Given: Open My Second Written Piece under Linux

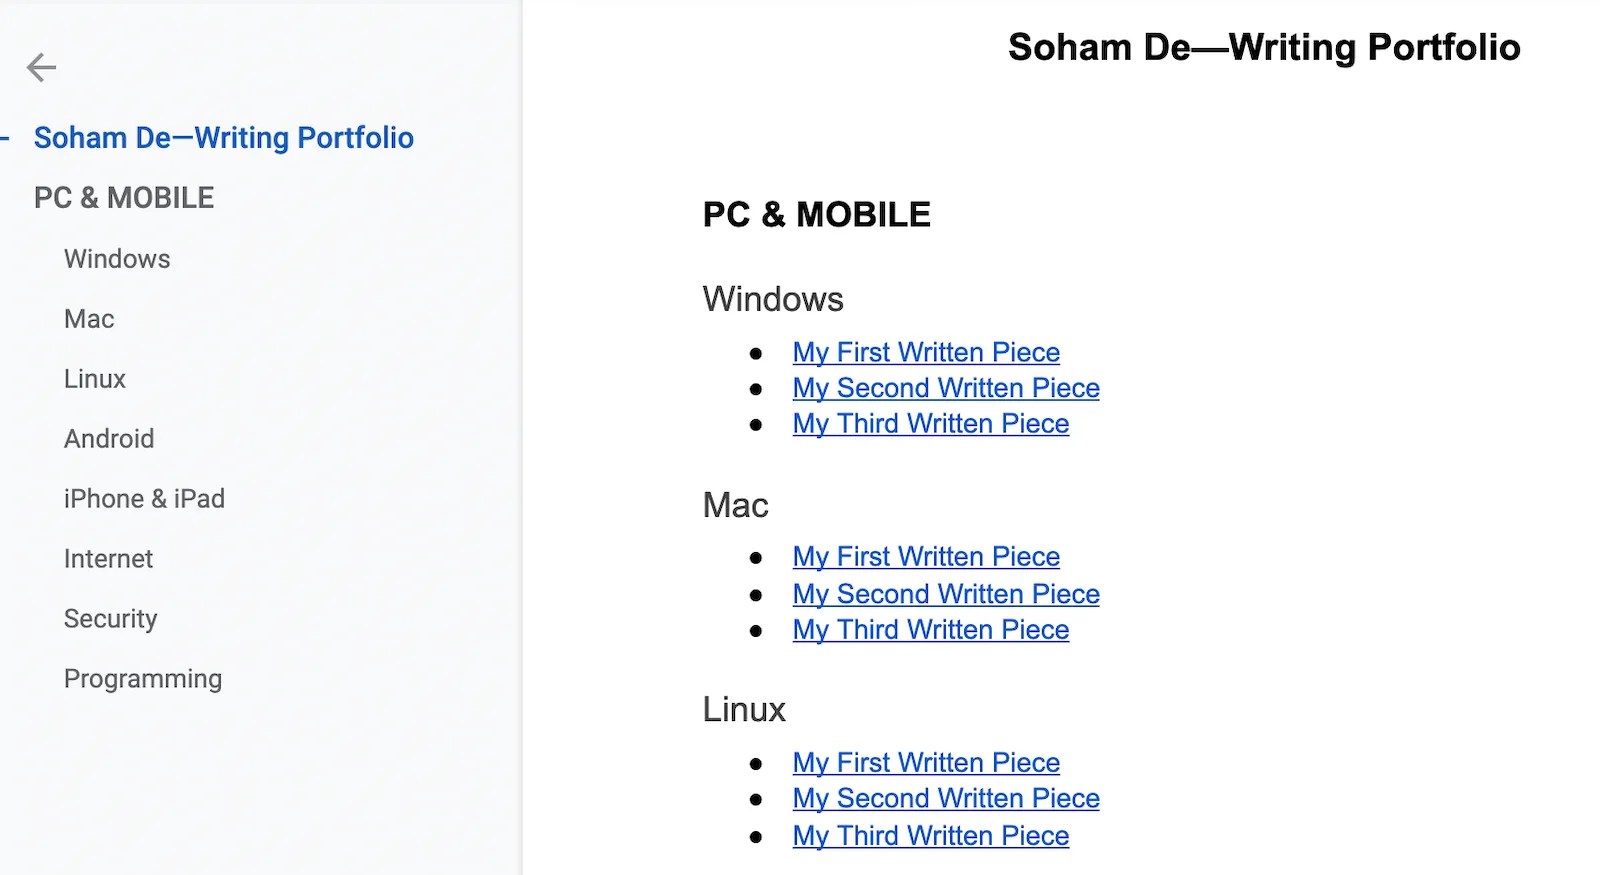Looking at the screenshot, I should [x=946, y=799].
